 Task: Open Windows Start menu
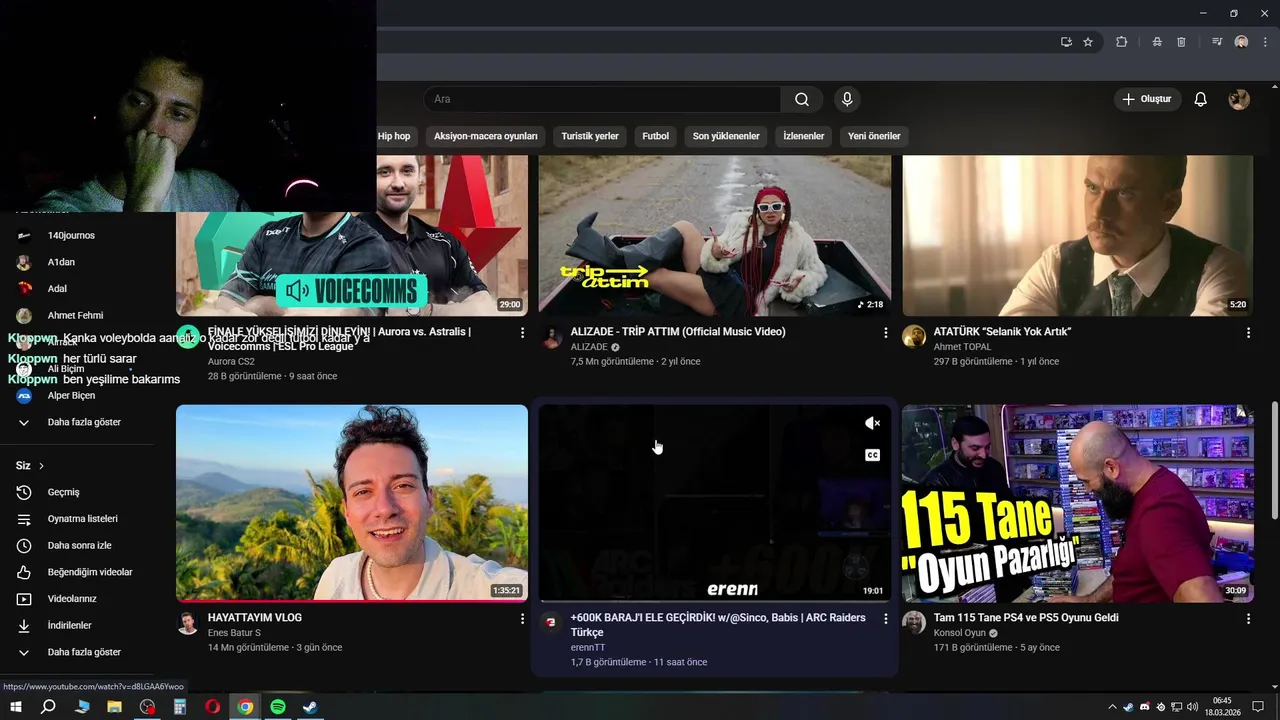pyautogui.click(x=16, y=707)
